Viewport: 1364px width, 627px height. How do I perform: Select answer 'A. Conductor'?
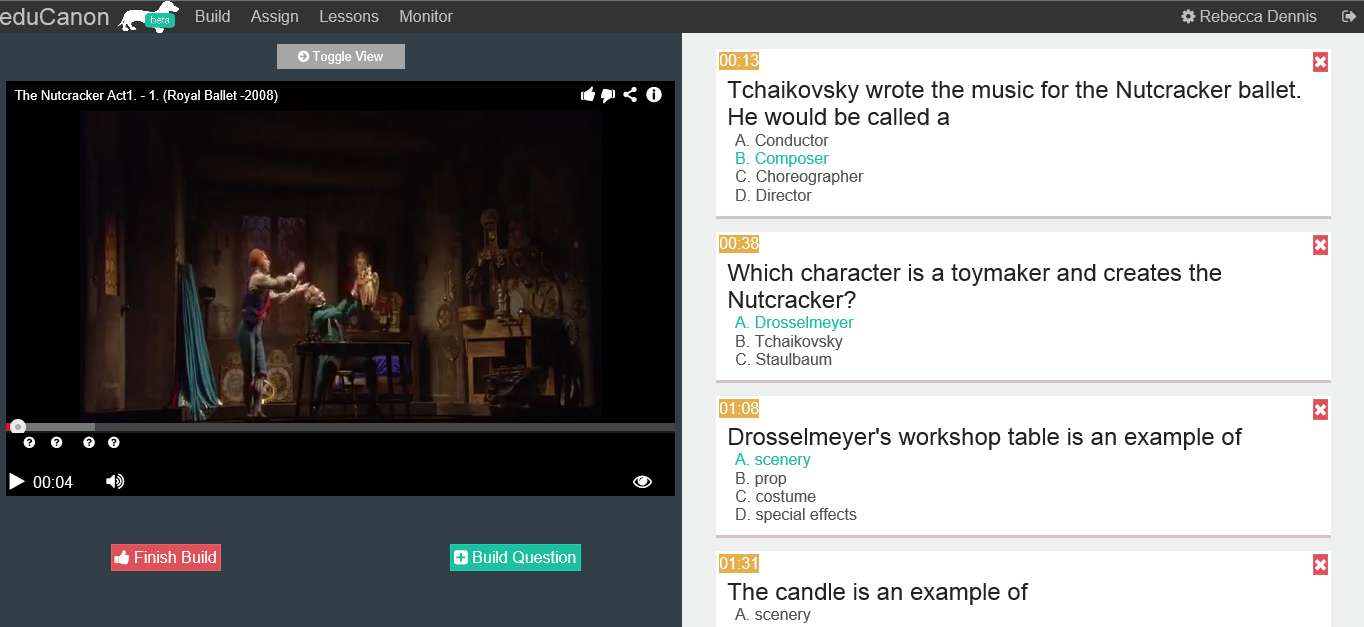pyautogui.click(x=782, y=140)
